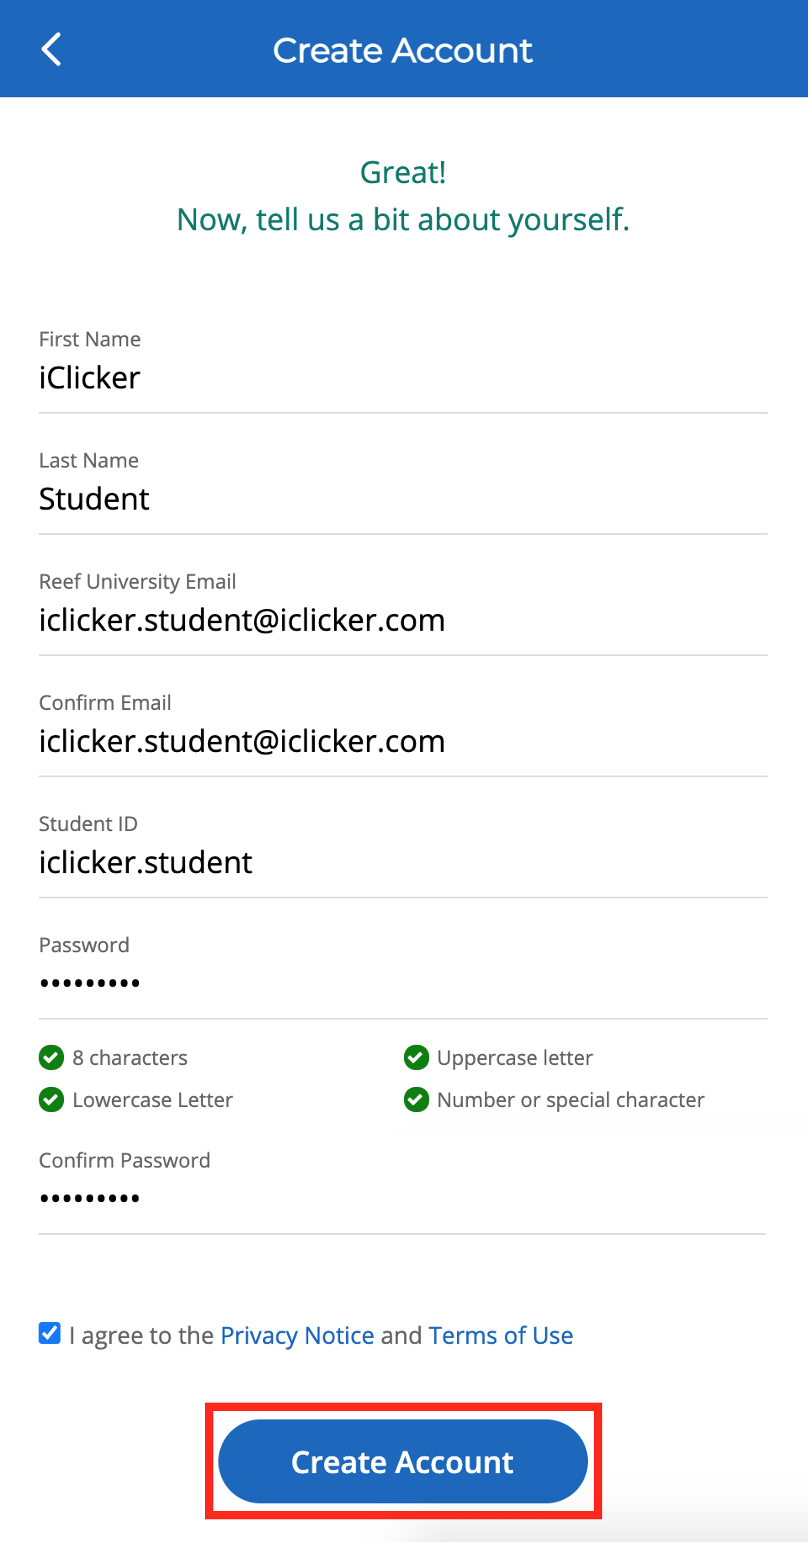Click the Create Account title text
The width and height of the screenshot is (808, 1546).
402,49
